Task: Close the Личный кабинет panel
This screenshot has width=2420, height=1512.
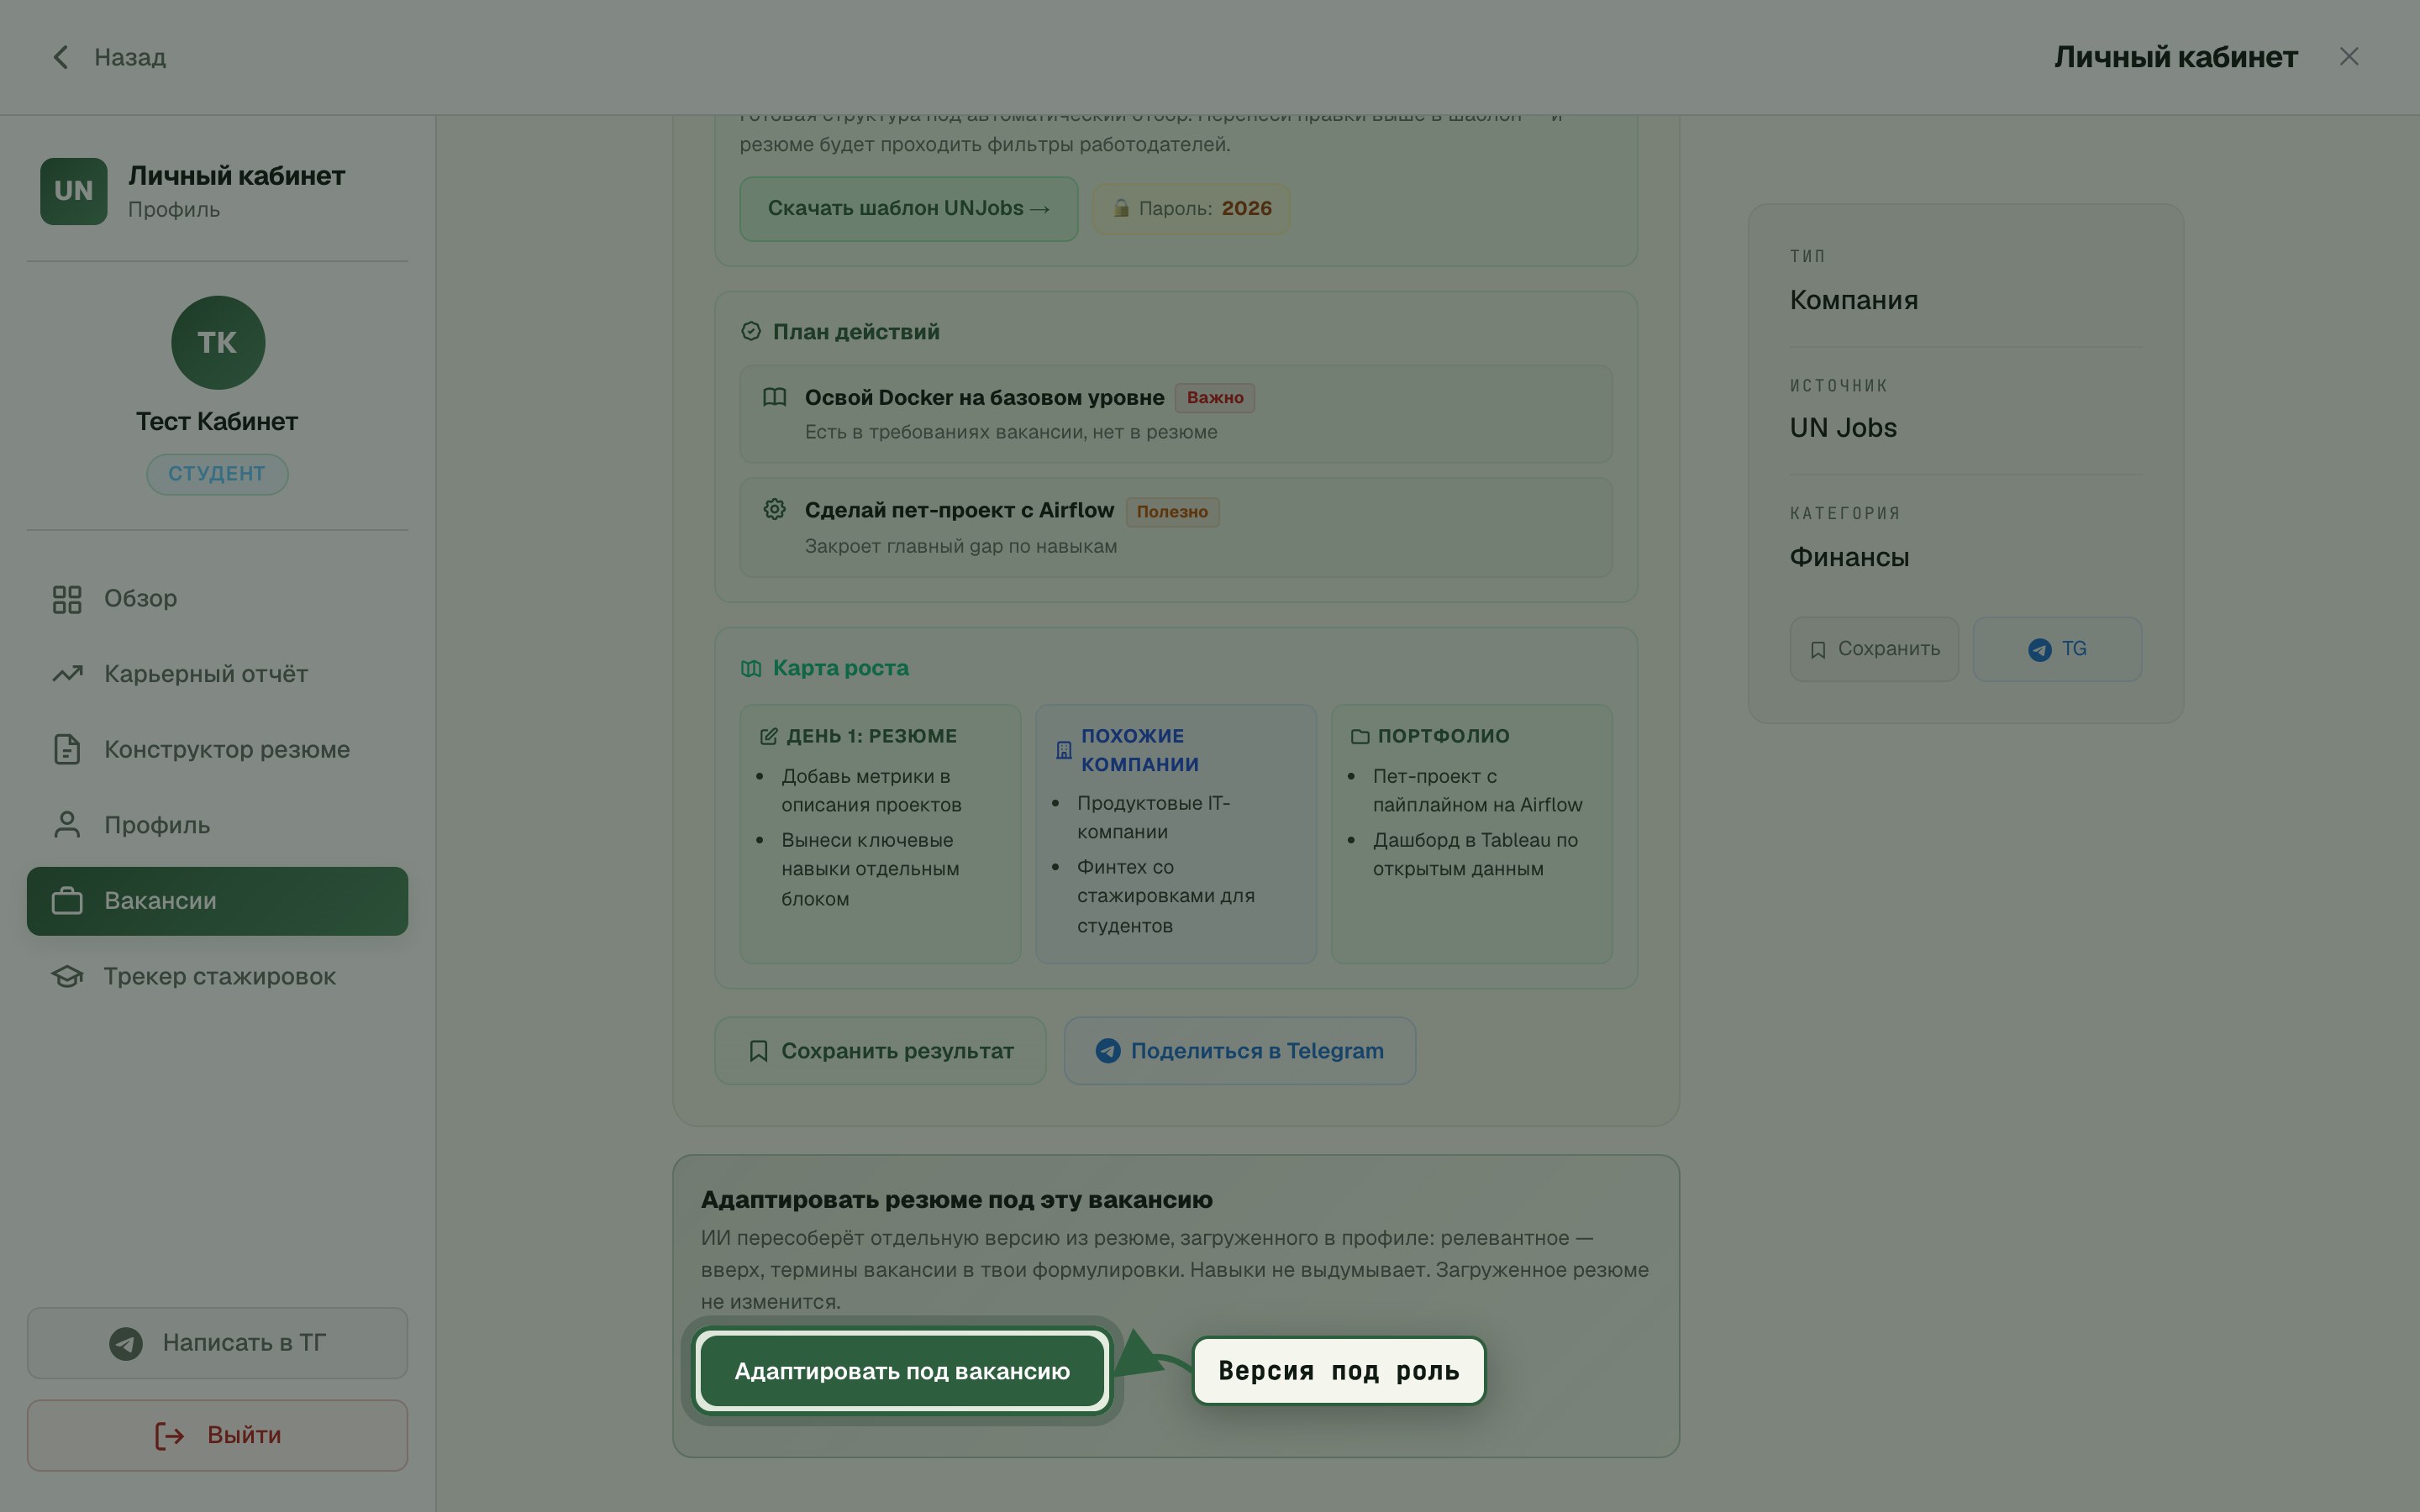Action: click(2348, 57)
